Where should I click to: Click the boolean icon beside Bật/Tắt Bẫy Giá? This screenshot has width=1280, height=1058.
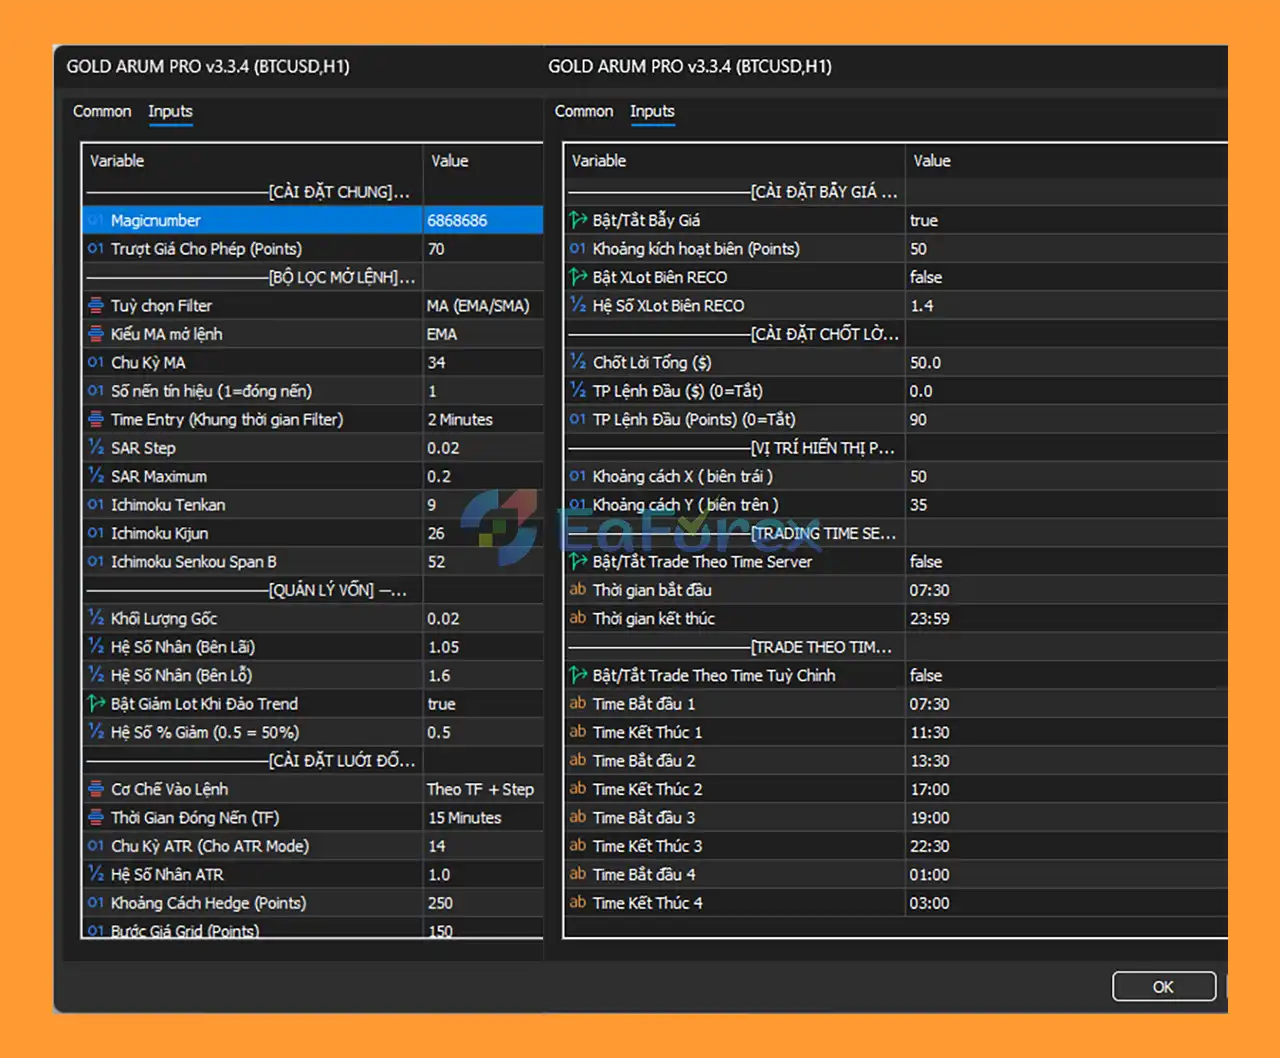click(x=578, y=220)
